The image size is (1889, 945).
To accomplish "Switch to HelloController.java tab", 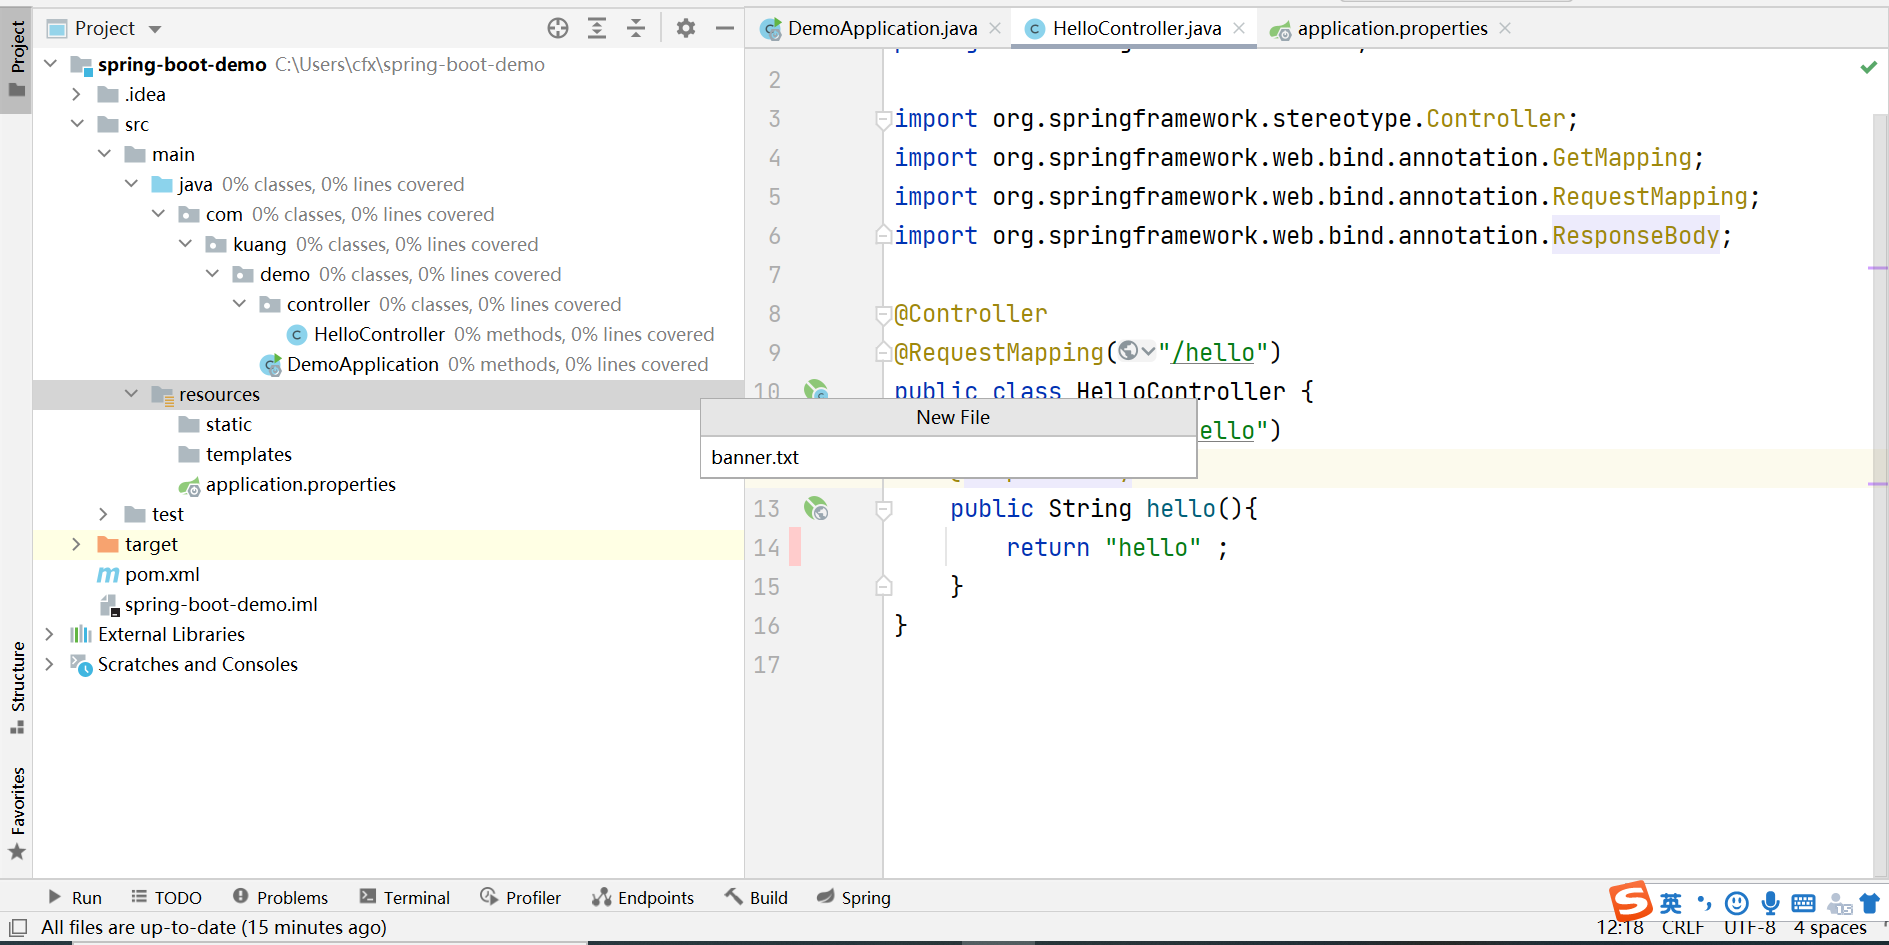I will 1136,28.
